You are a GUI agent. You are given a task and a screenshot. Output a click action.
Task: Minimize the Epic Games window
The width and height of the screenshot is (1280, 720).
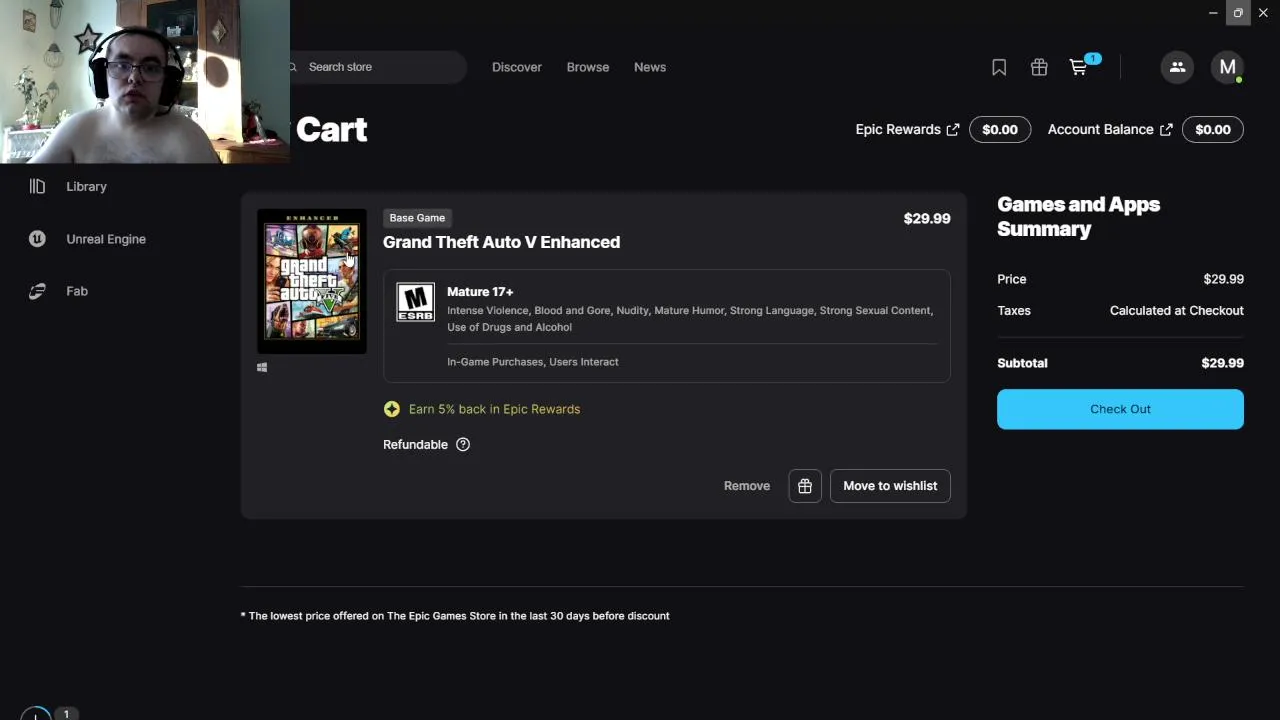click(x=1213, y=12)
